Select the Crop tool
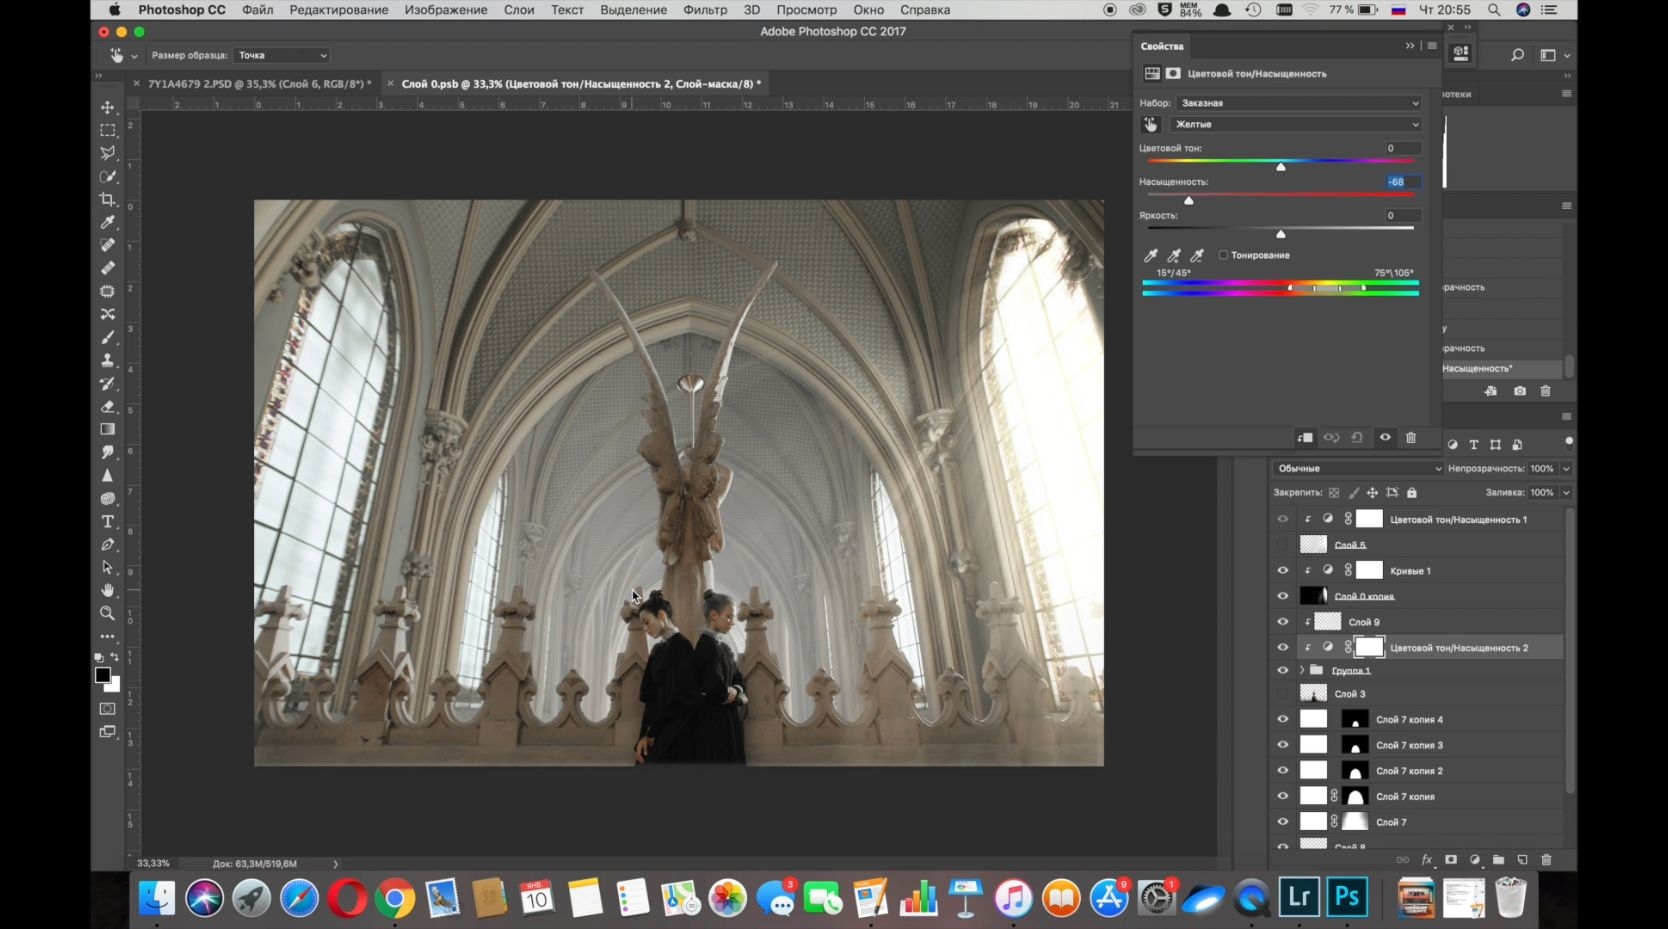 point(107,199)
